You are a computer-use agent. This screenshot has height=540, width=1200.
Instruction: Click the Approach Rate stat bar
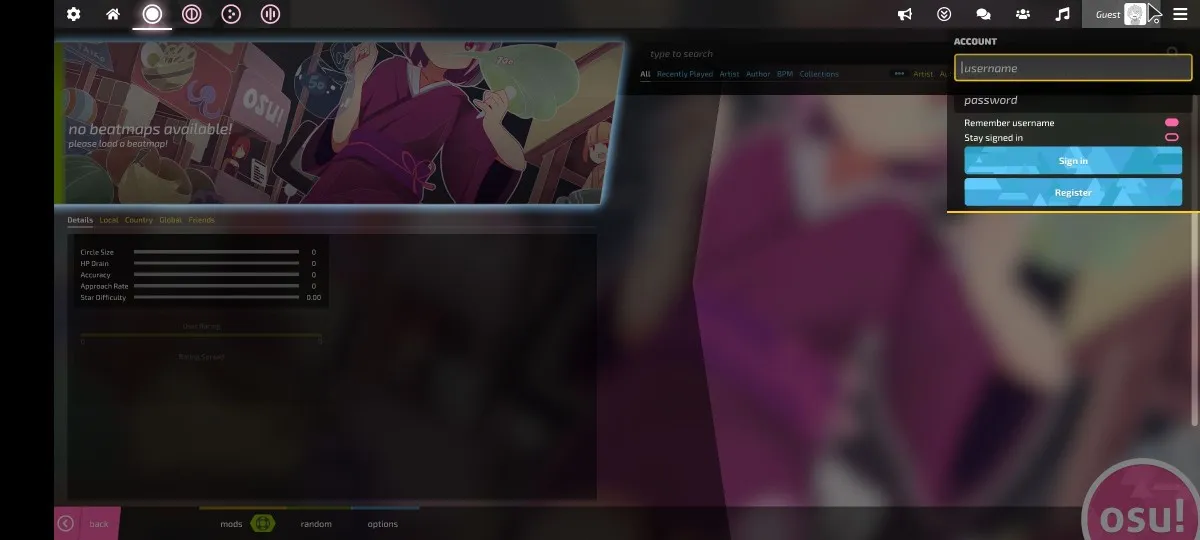click(216, 286)
